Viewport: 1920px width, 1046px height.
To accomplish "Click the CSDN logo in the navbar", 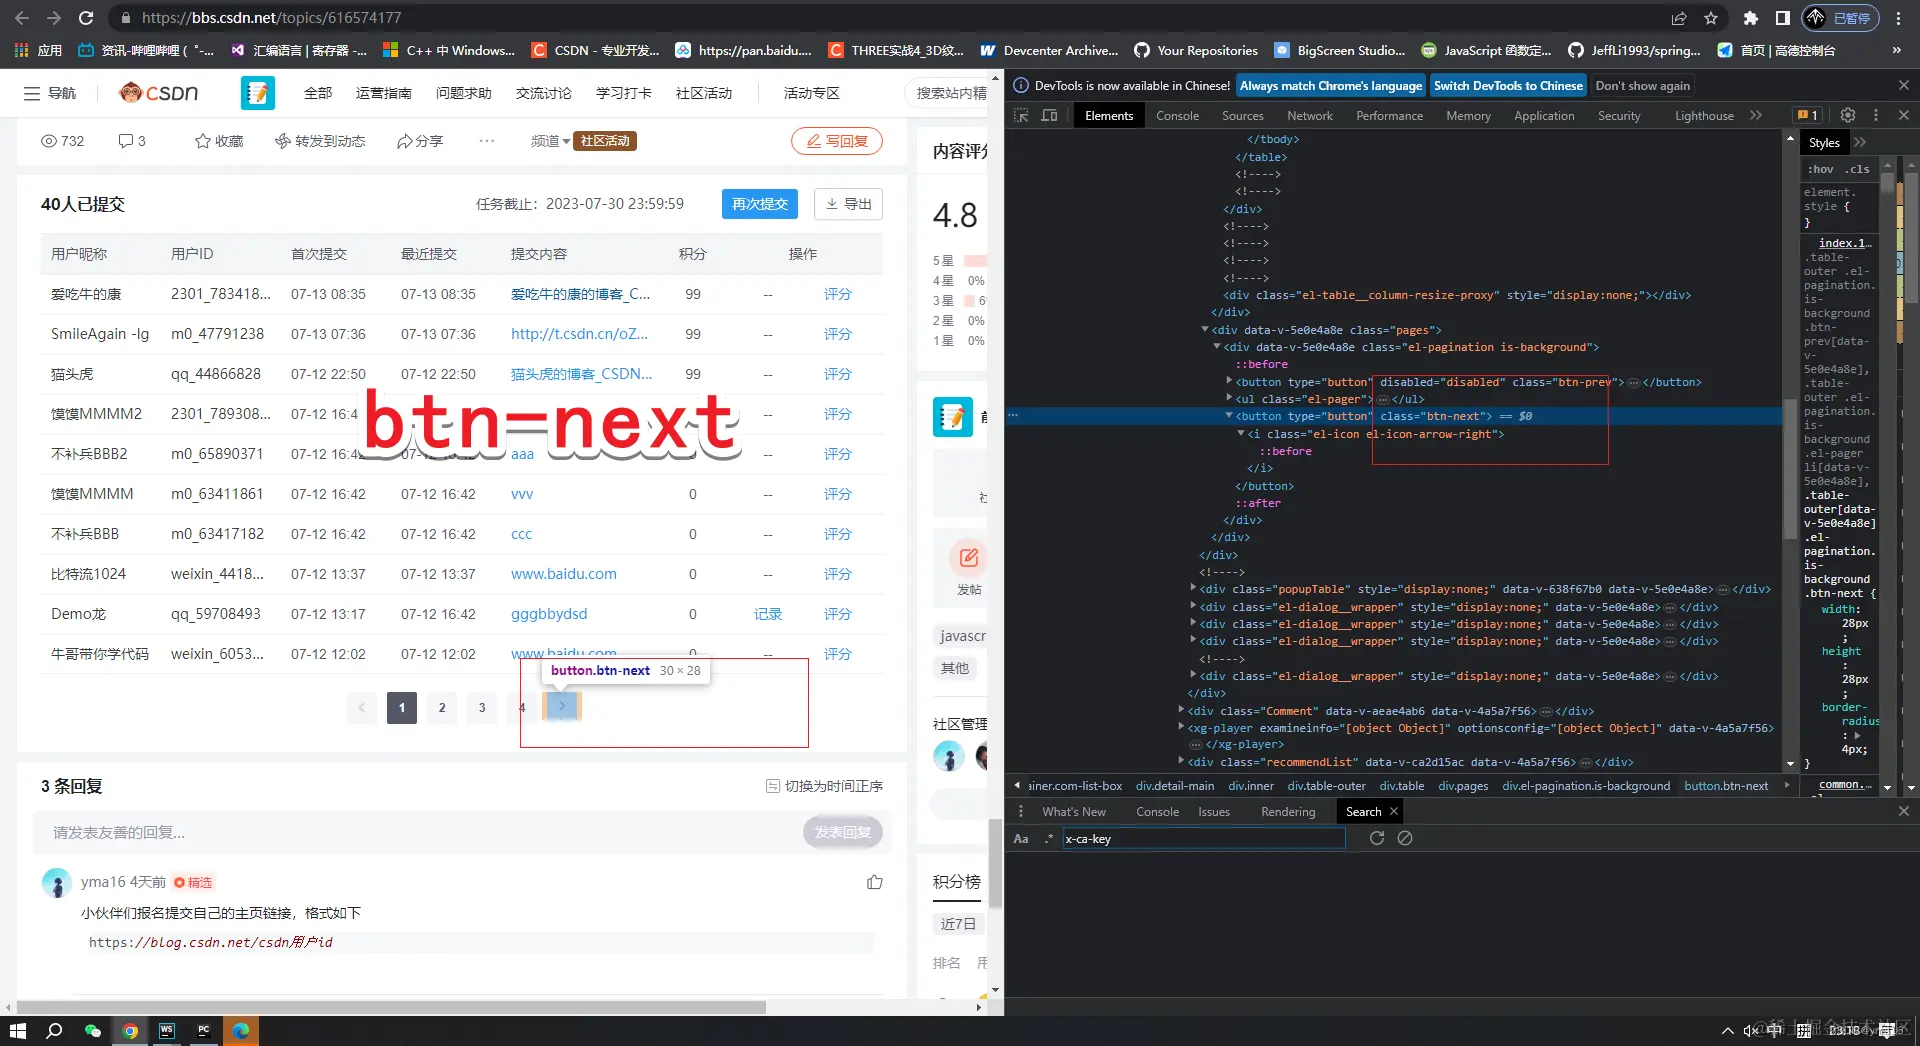I will point(156,92).
